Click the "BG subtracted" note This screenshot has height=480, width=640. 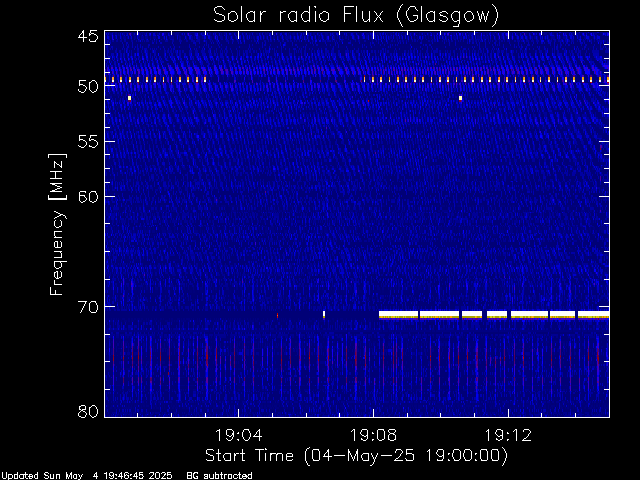(x=219, y=476)
